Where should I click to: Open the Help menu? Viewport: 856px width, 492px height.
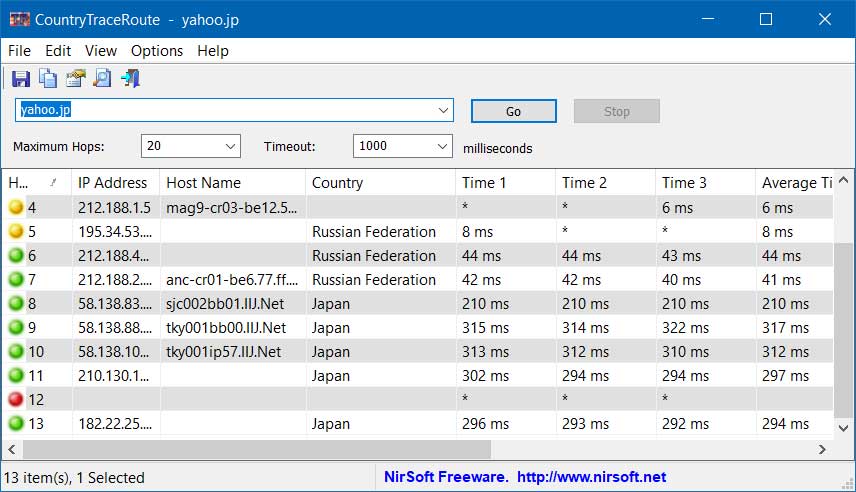tap(213, 51)
